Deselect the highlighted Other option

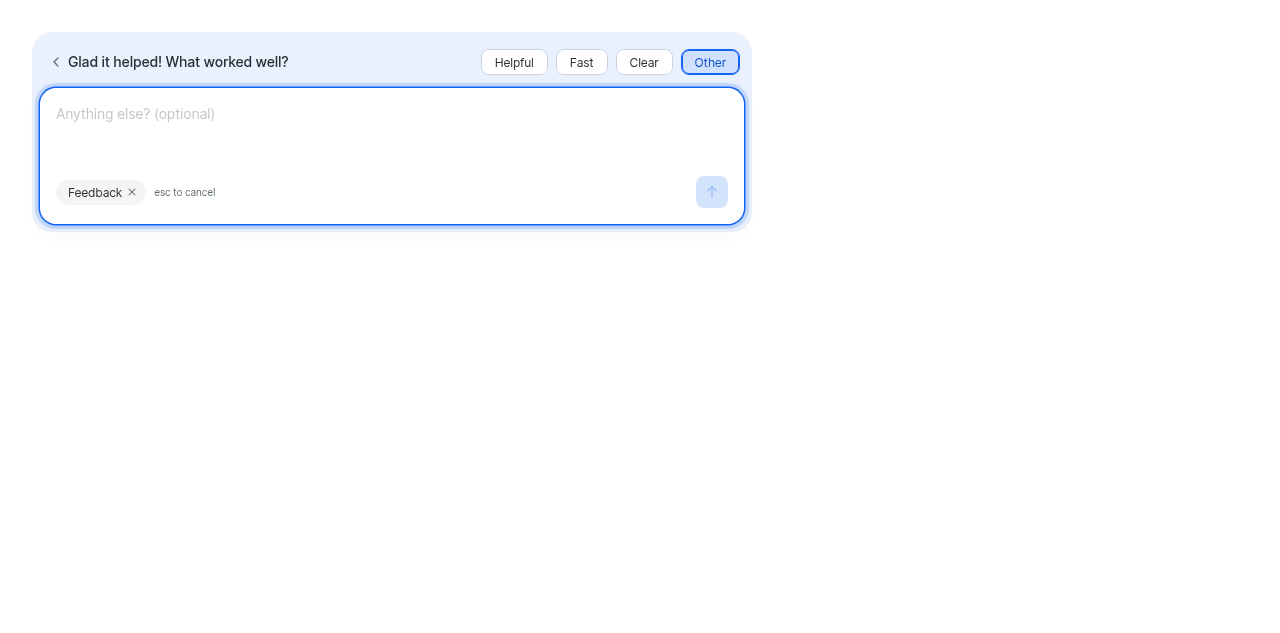tap(710, 62)
